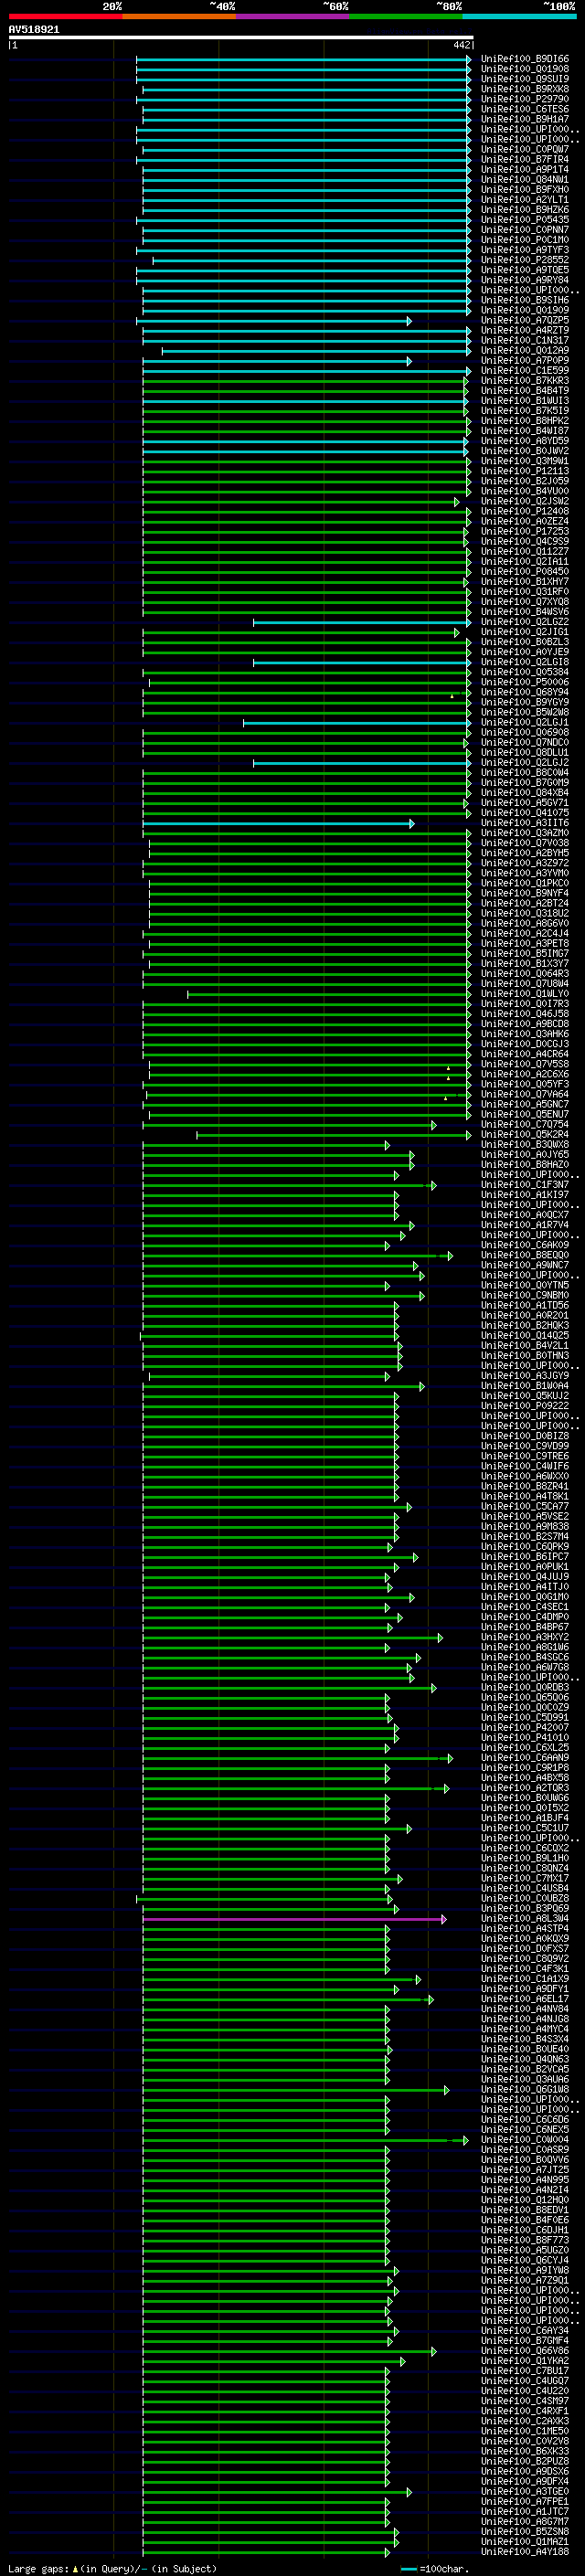Select the UniRef100_A6EL17 label
Image resolution: width=585 pixels, height=2576 pixels.
coord(525,1999)
